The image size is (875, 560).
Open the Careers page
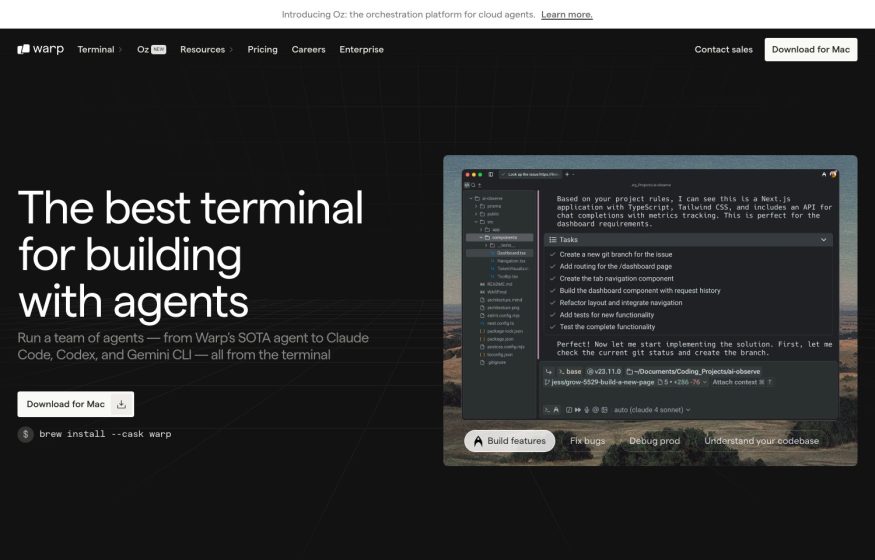point(308,50)
